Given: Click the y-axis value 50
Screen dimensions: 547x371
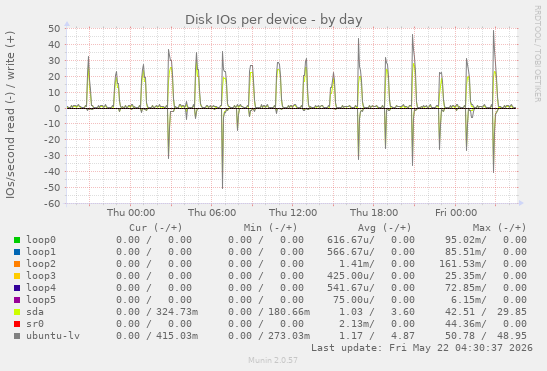Looking at the screenshot, I should 54,28.
